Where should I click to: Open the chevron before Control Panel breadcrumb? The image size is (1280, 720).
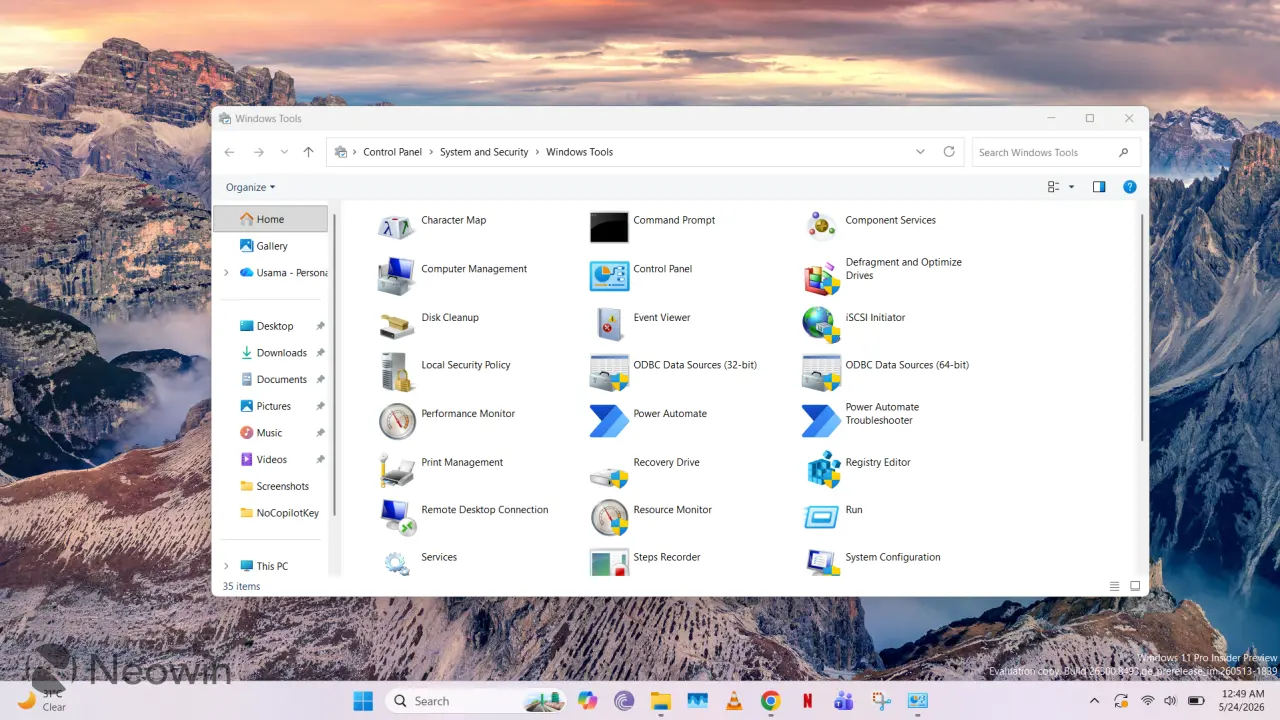[355, 152]
